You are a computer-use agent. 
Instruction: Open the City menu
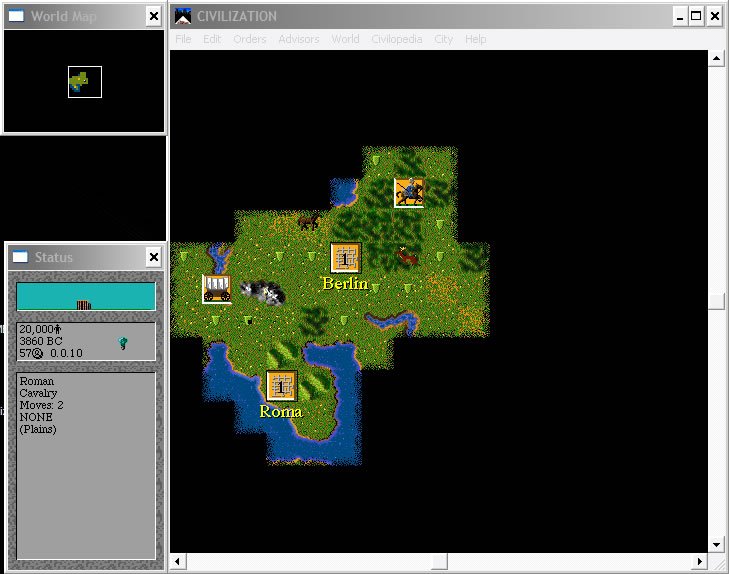tap(444, 39)
